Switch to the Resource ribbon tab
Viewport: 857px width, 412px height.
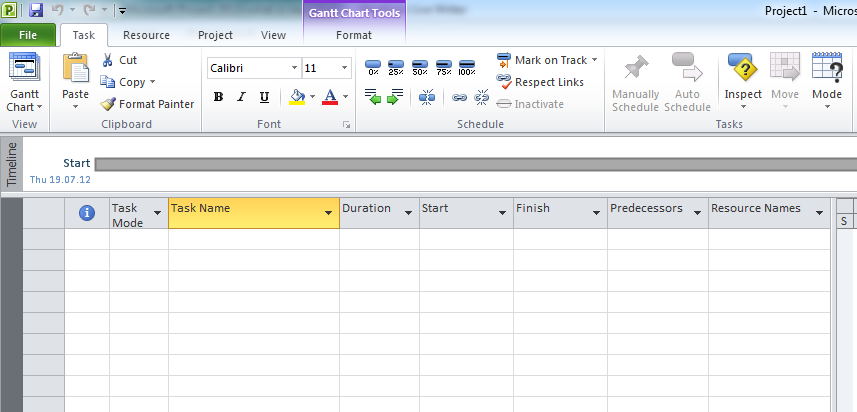click(146, 35)
